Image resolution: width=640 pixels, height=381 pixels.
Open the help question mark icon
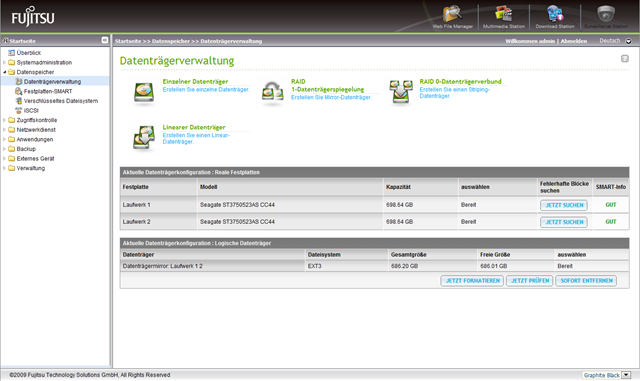624,59
